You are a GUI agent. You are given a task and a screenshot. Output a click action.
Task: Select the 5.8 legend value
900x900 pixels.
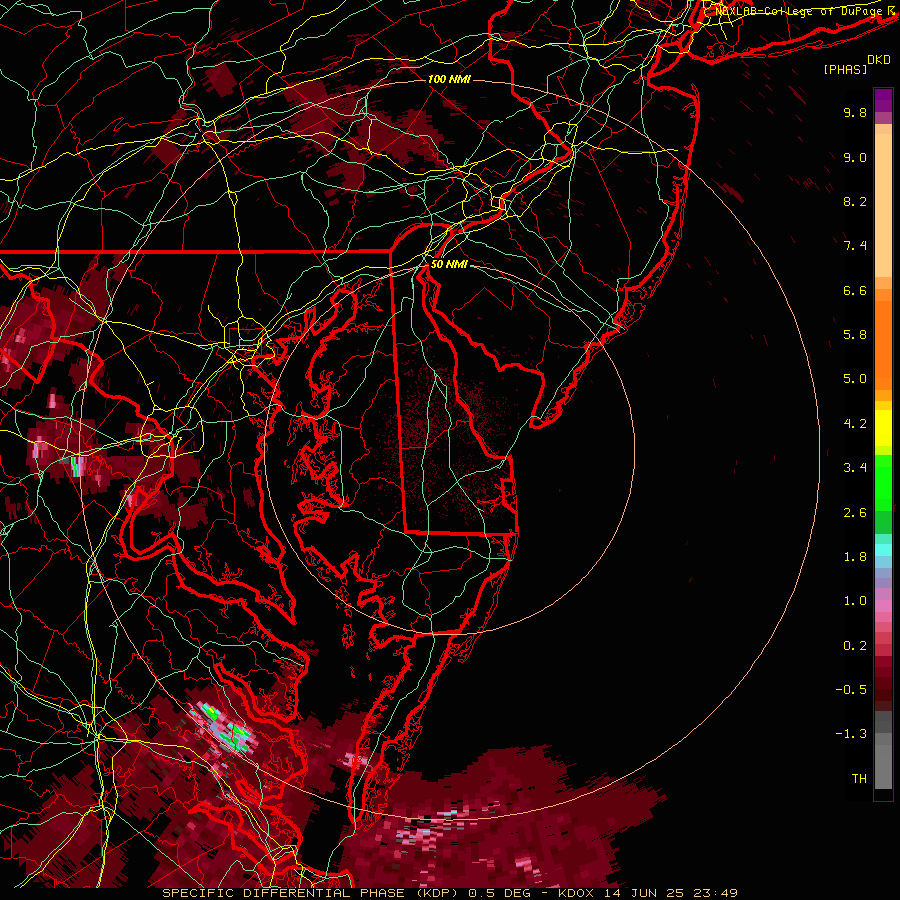pos(855,335)
